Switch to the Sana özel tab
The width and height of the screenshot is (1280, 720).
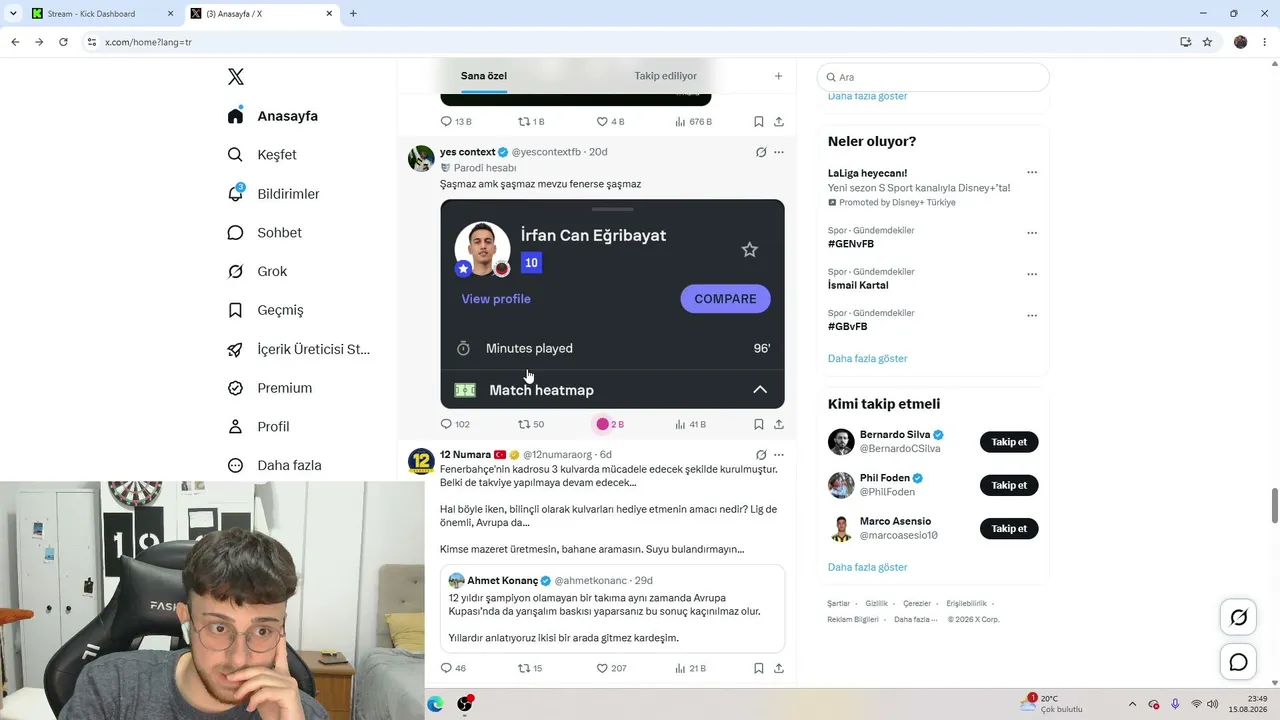tap(484, 76)
